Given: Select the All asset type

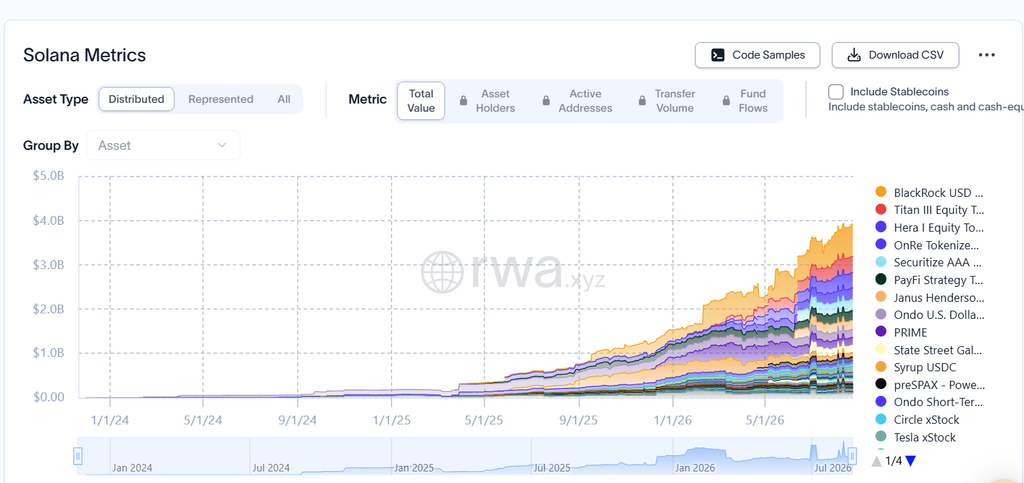Looking at the screenshot, I should pyautogui.click(x=283, y=99).
